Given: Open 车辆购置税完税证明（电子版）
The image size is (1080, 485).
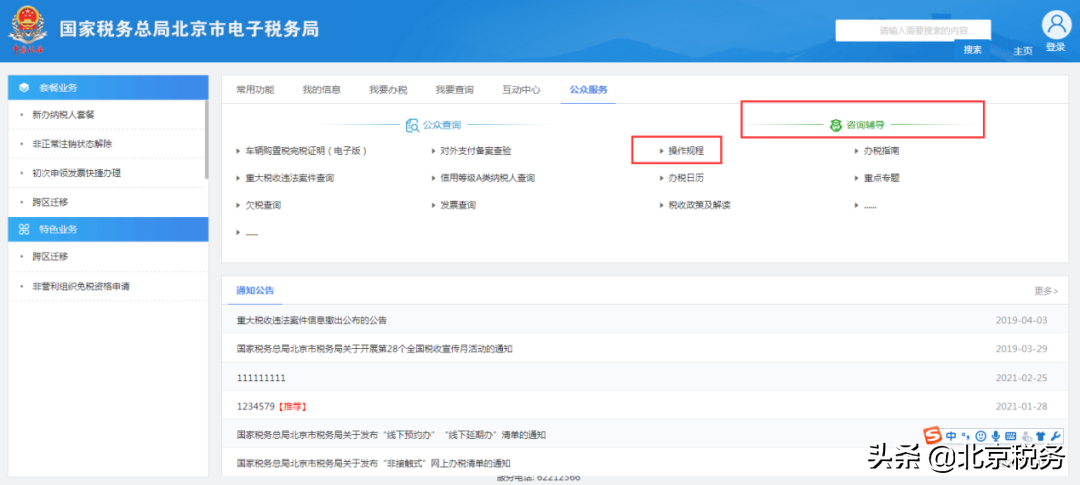Looking at the screenshot, I should coord(306,150).
